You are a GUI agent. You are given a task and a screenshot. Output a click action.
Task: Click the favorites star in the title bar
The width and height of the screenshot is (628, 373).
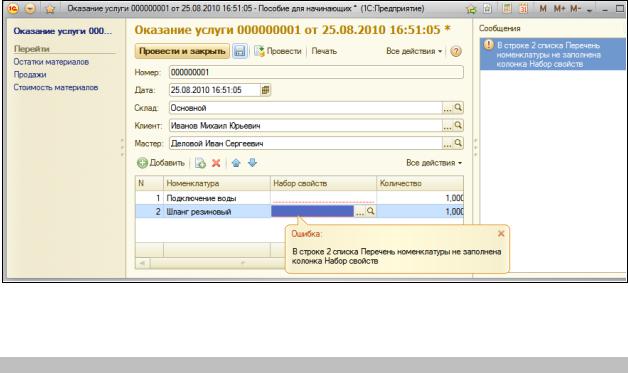click(50, 9)
